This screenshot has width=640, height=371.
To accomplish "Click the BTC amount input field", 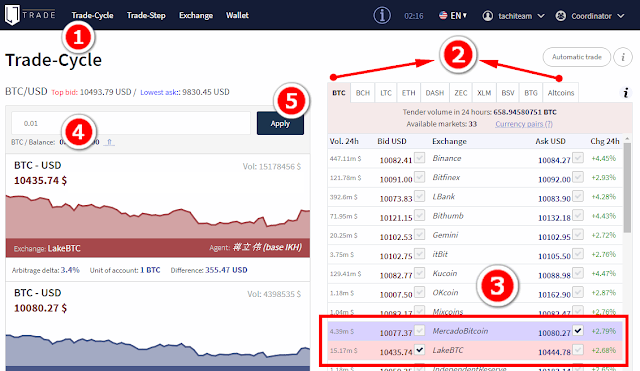I will [x=131, y=123].
